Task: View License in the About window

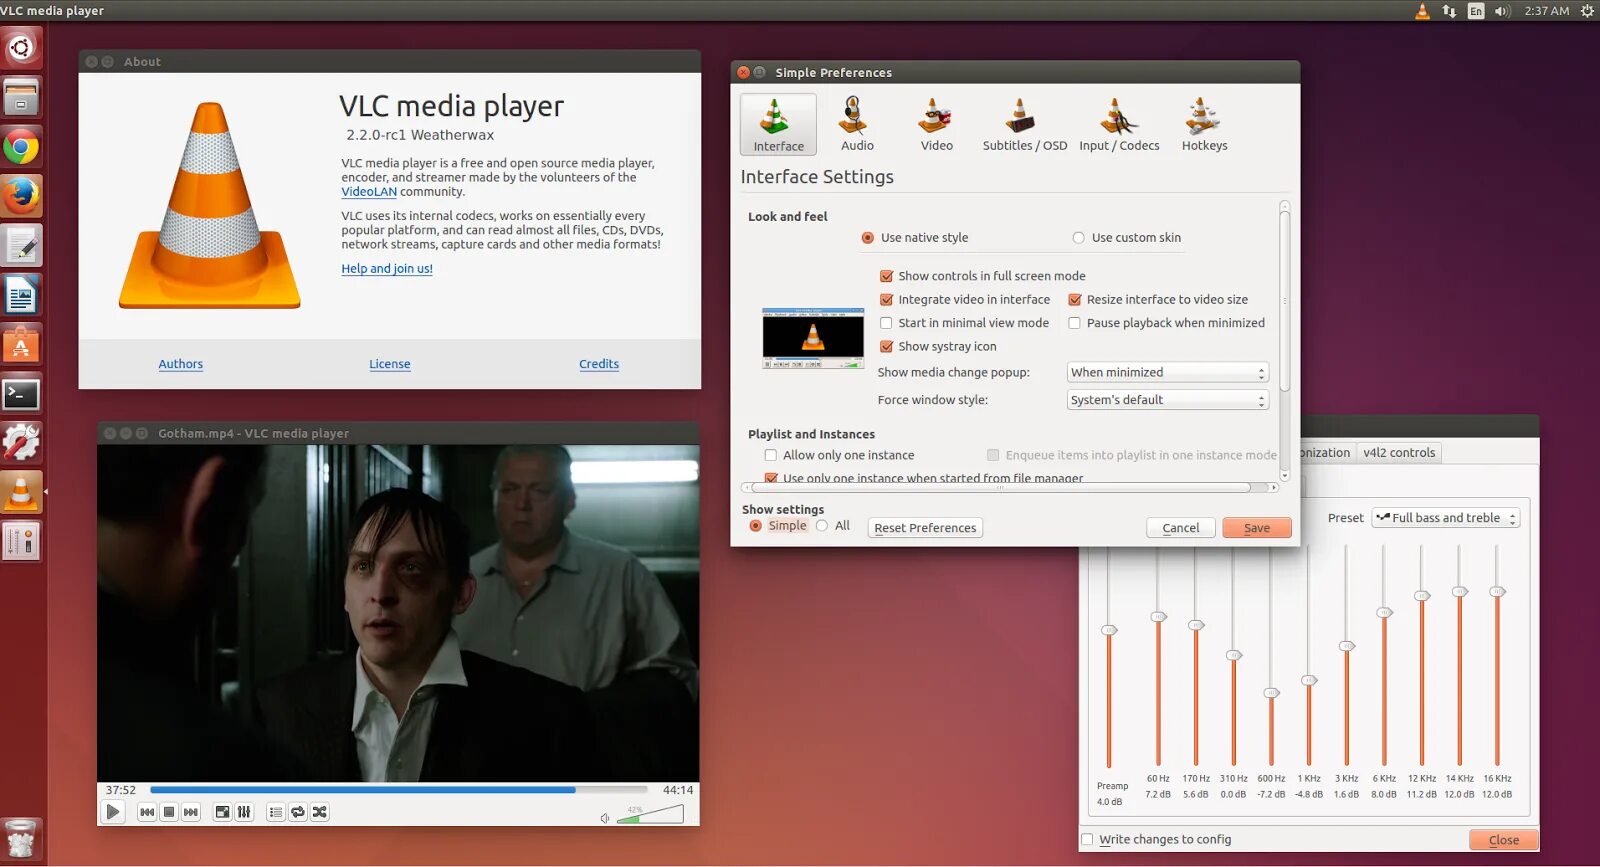Action: click(390, 364)
